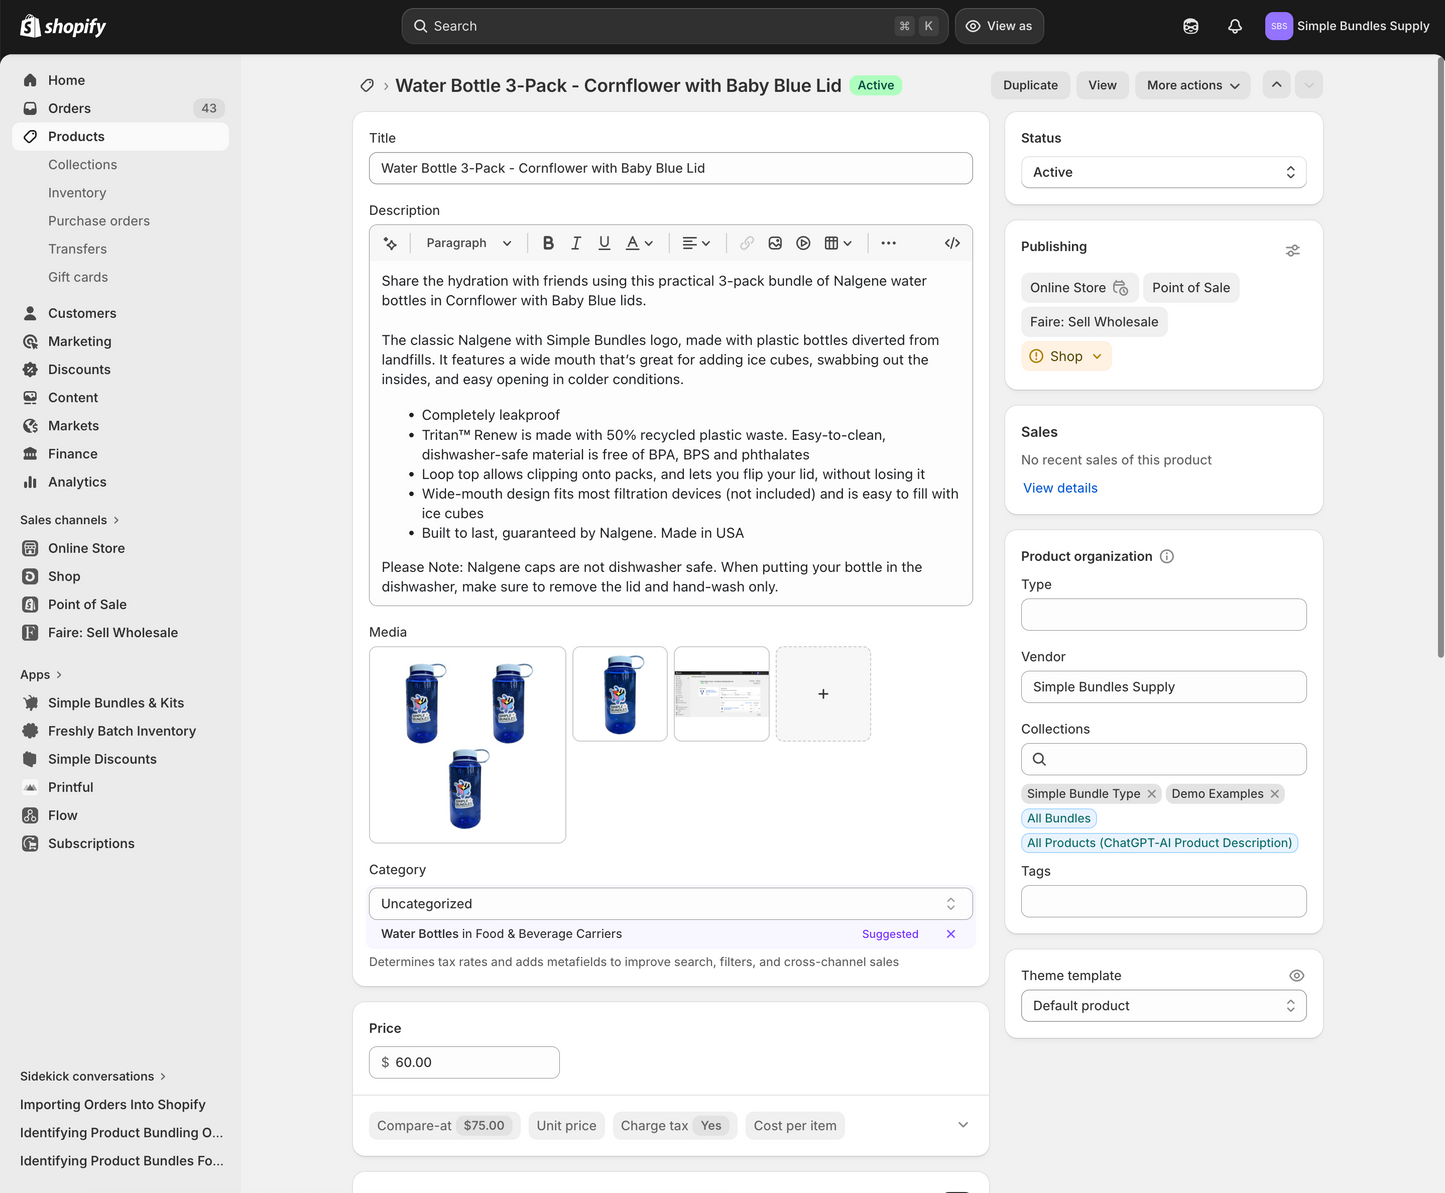Screen dimensions: 1445x1193
Task: Go to previous product arrow
Action: tap(1276, 85)
